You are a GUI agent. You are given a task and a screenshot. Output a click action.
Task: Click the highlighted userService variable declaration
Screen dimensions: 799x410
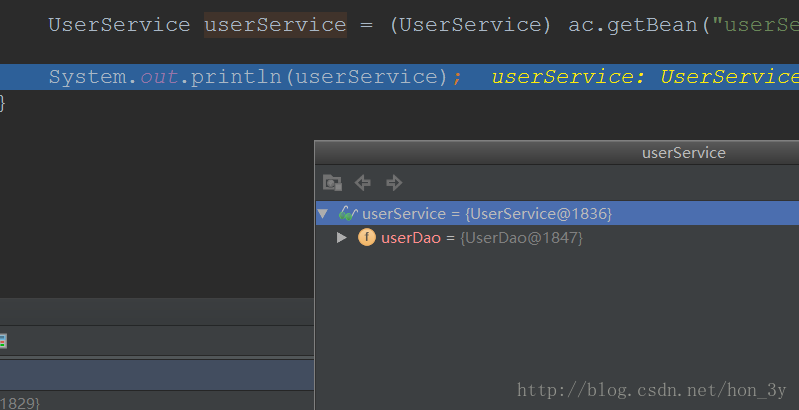[x=275, y=25]
